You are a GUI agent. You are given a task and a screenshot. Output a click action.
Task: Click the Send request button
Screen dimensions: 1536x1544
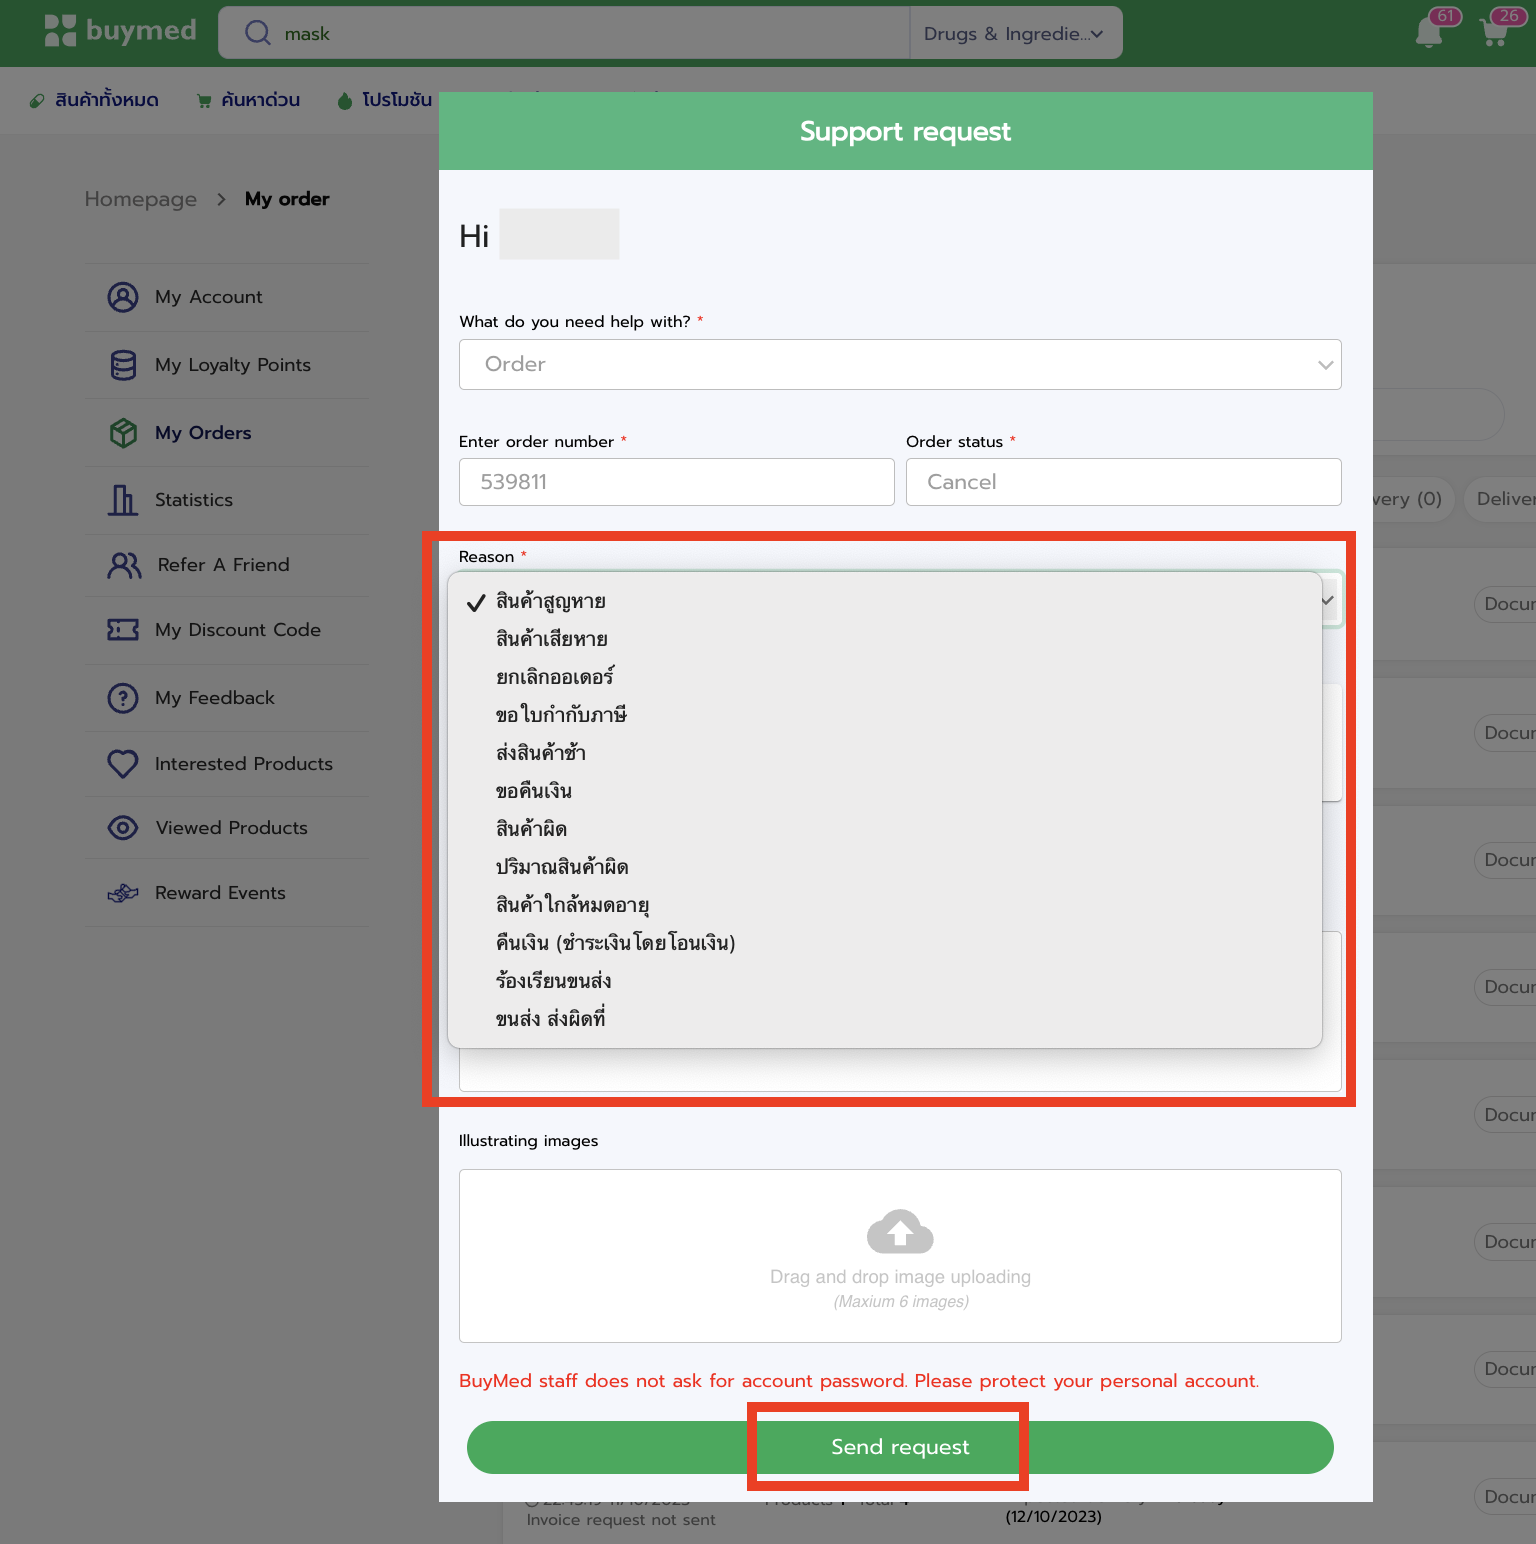(x=900, y=1447)
